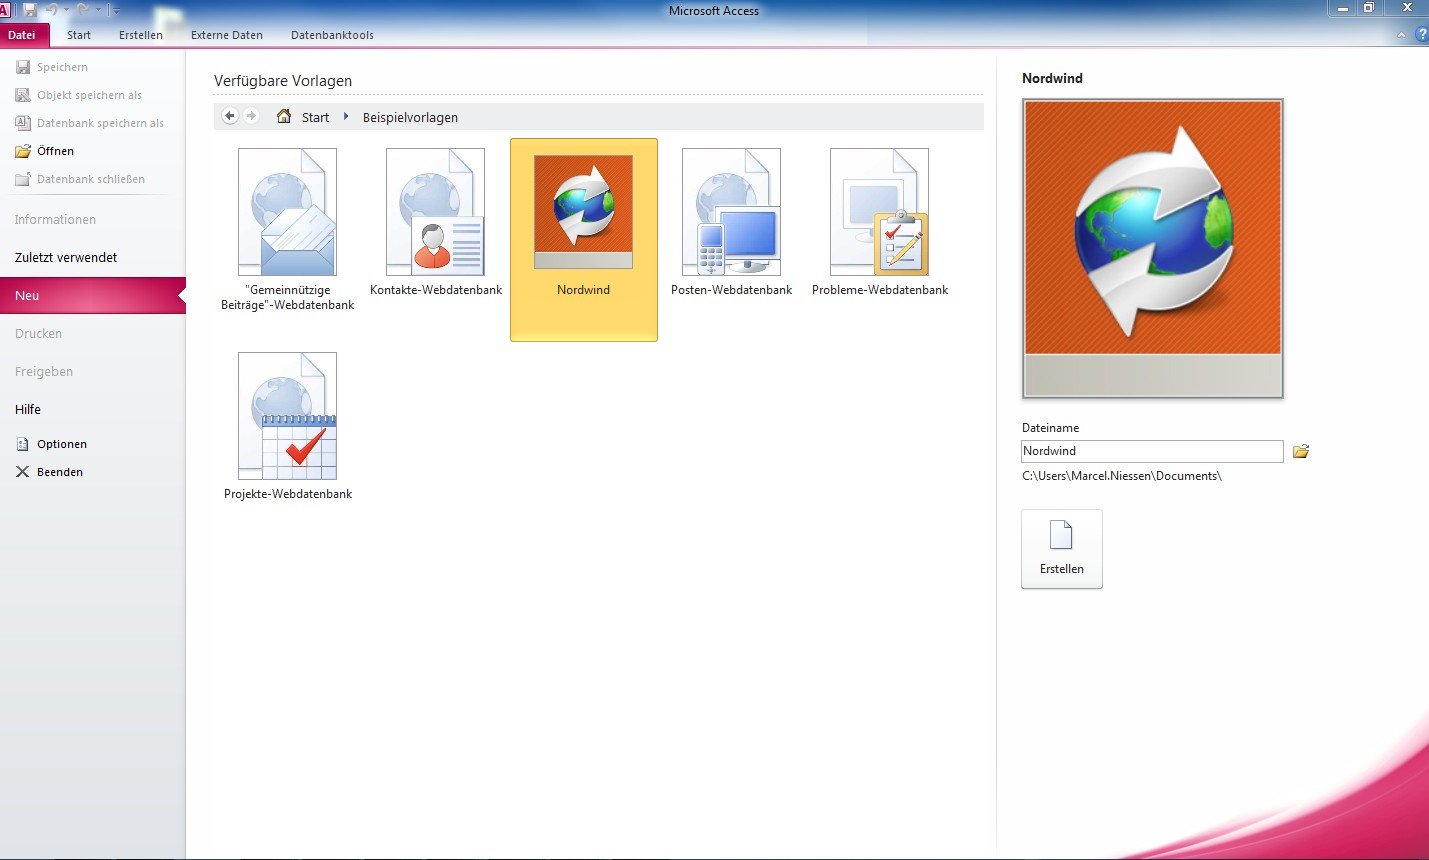This screenshot has height=860, width=1429.
Task: Click the quick access redo icon
Action: 83,10
